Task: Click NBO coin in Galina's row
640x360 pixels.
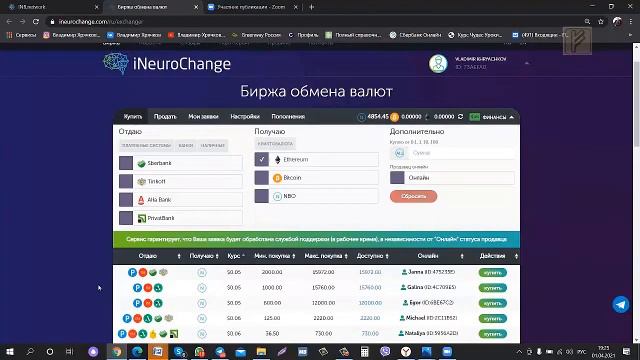Action: click(202, 288)
